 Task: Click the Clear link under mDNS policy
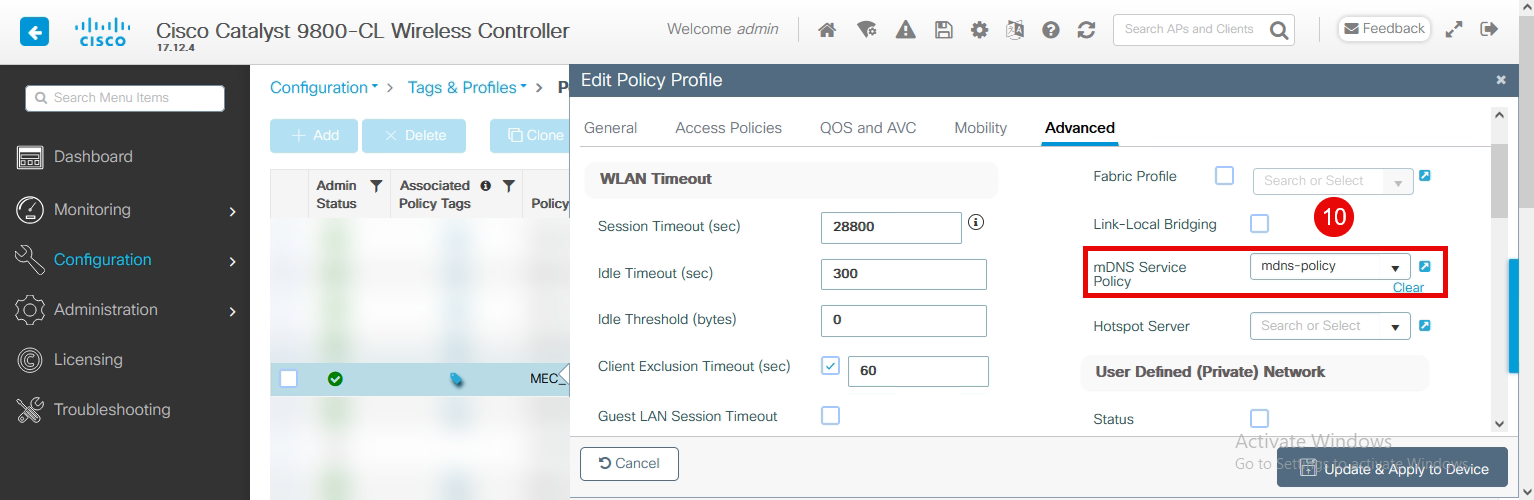click(1408, 288)
